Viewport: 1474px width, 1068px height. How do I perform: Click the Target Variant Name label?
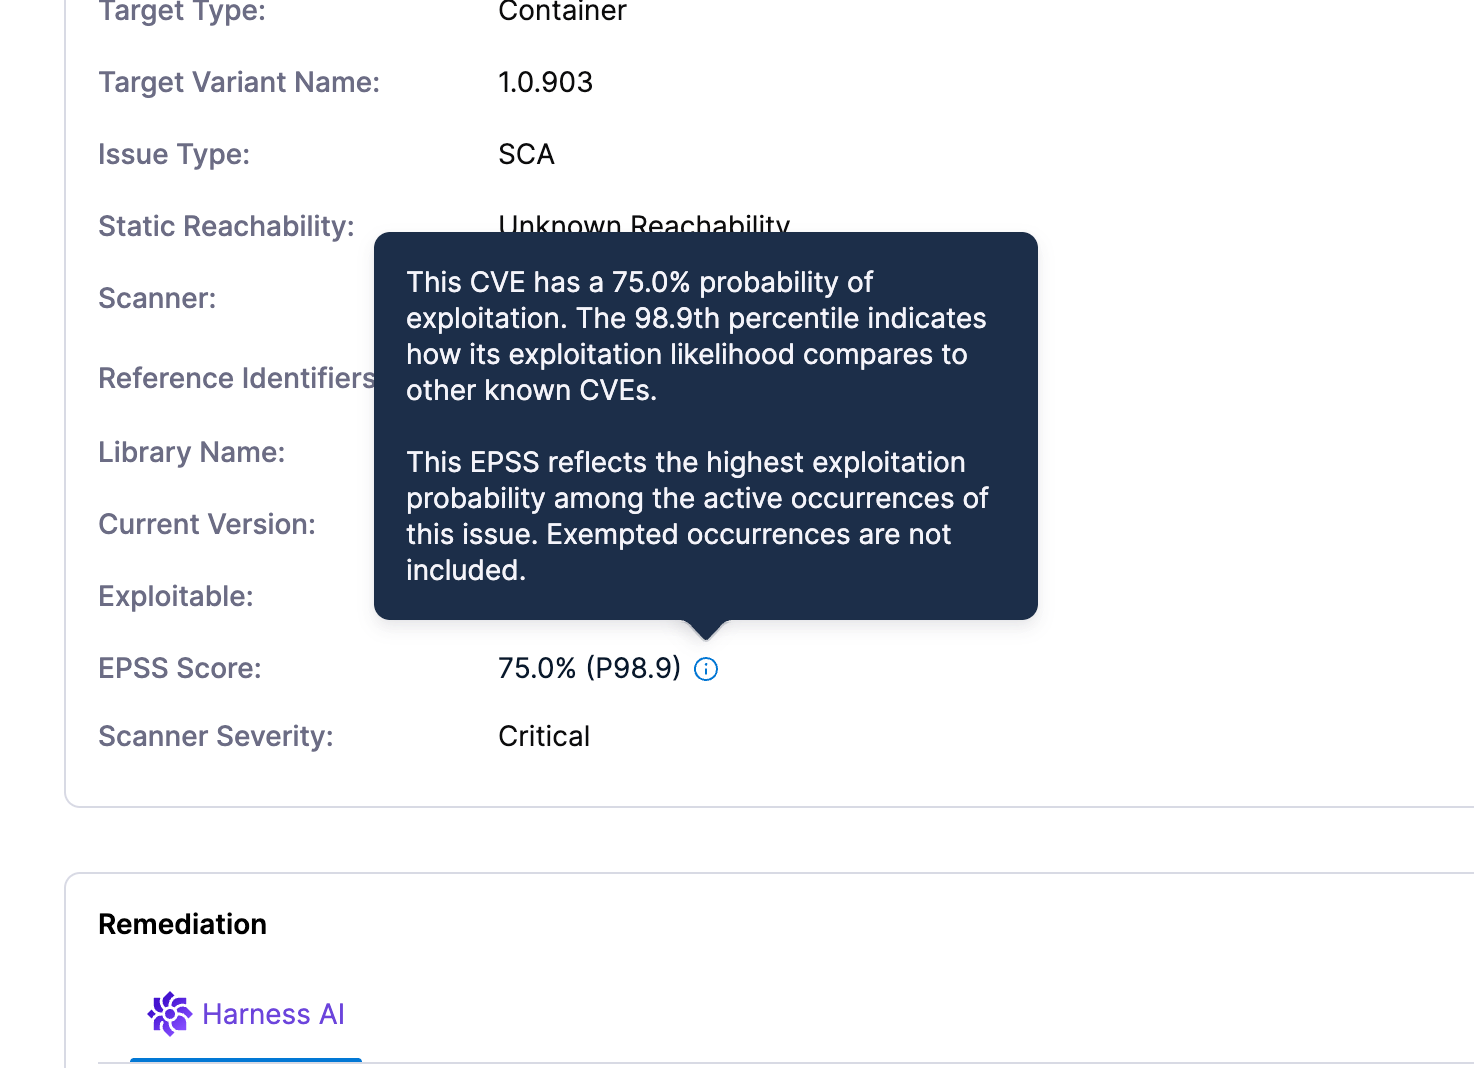click(x=239, y=82)
